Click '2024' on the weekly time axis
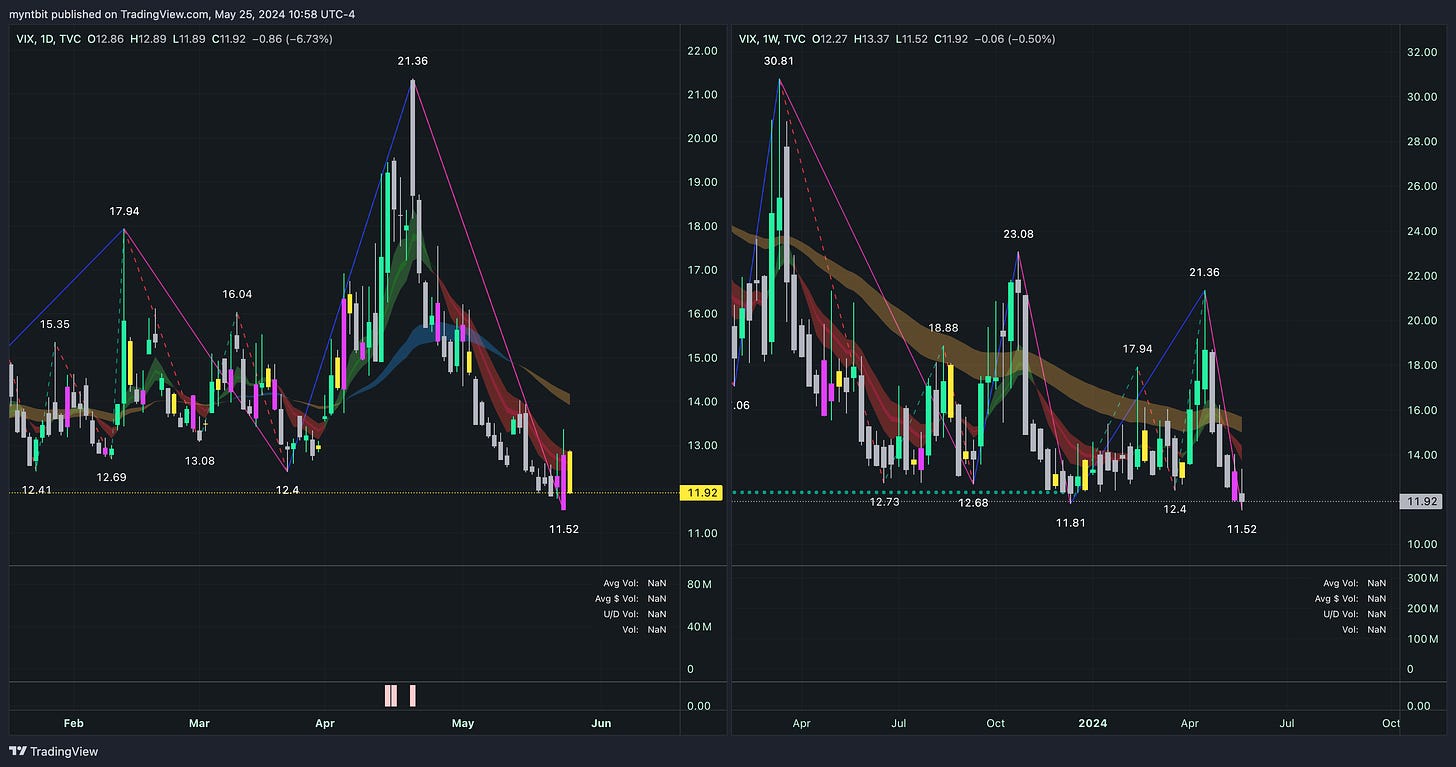Screen dimensions: 1456x767 (1091, 722)
